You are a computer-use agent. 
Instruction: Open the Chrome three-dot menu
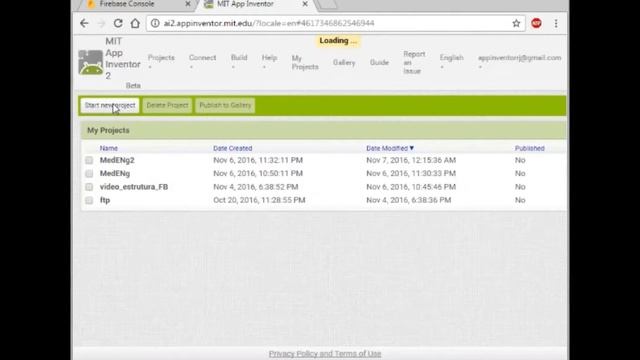[x=556, y=23]
